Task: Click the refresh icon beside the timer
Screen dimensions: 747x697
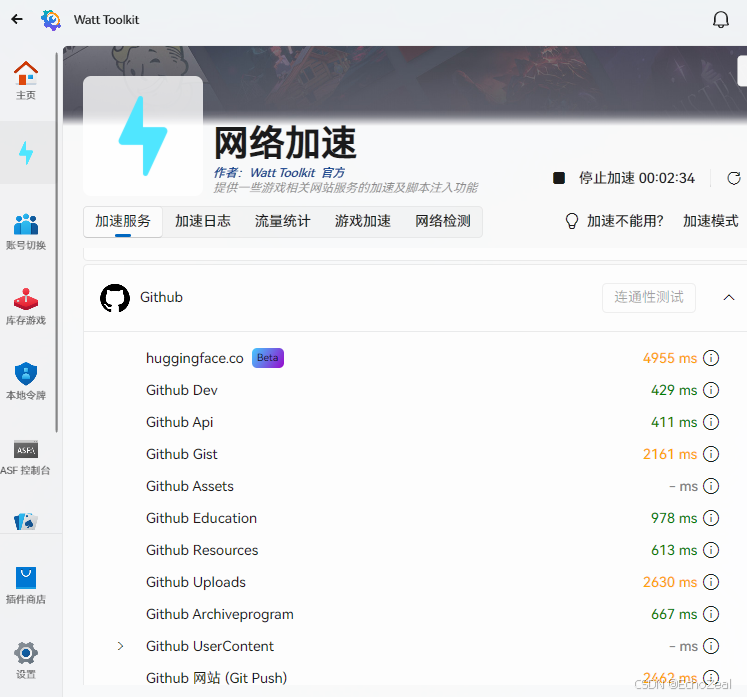Action: (734, 178)
